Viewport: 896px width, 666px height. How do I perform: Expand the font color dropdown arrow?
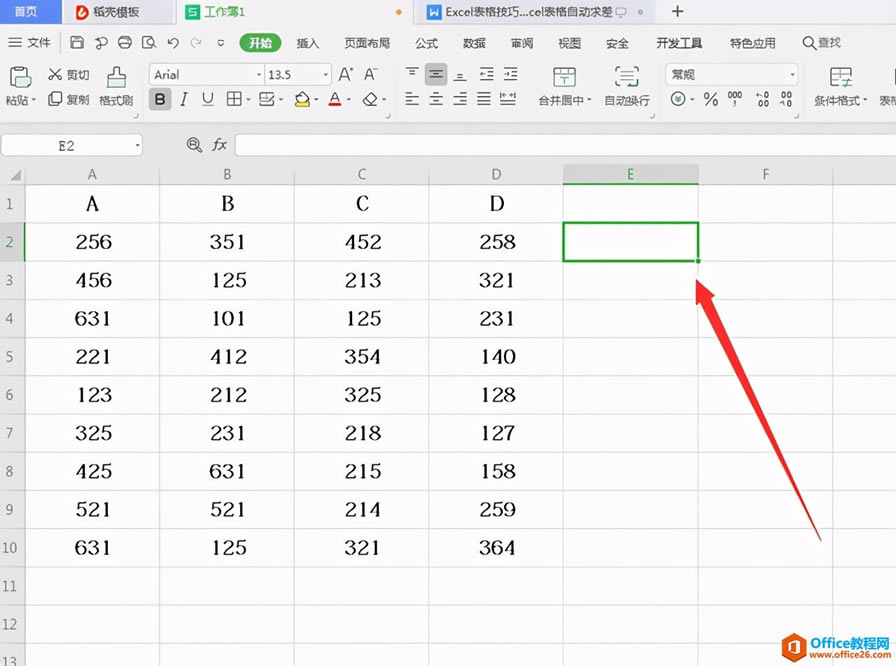point(349,100)
